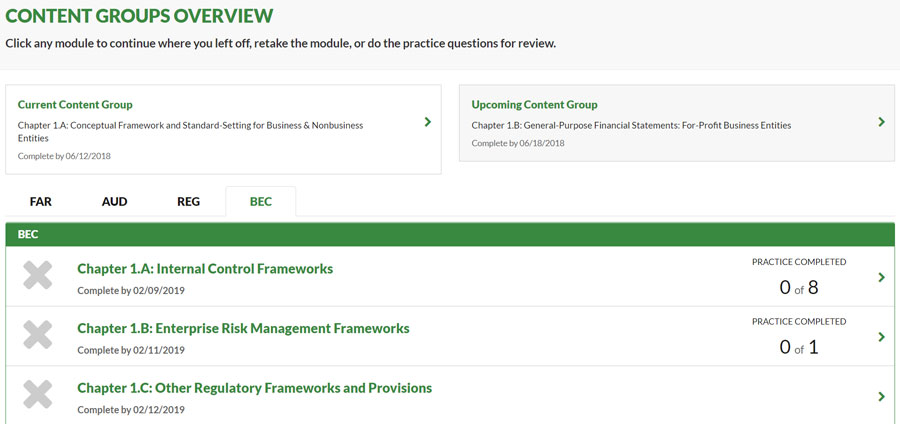Open Chapter 1.C: Other Regulatory Frameworks and Provisions
900x424 pixels.
(255, 388)
